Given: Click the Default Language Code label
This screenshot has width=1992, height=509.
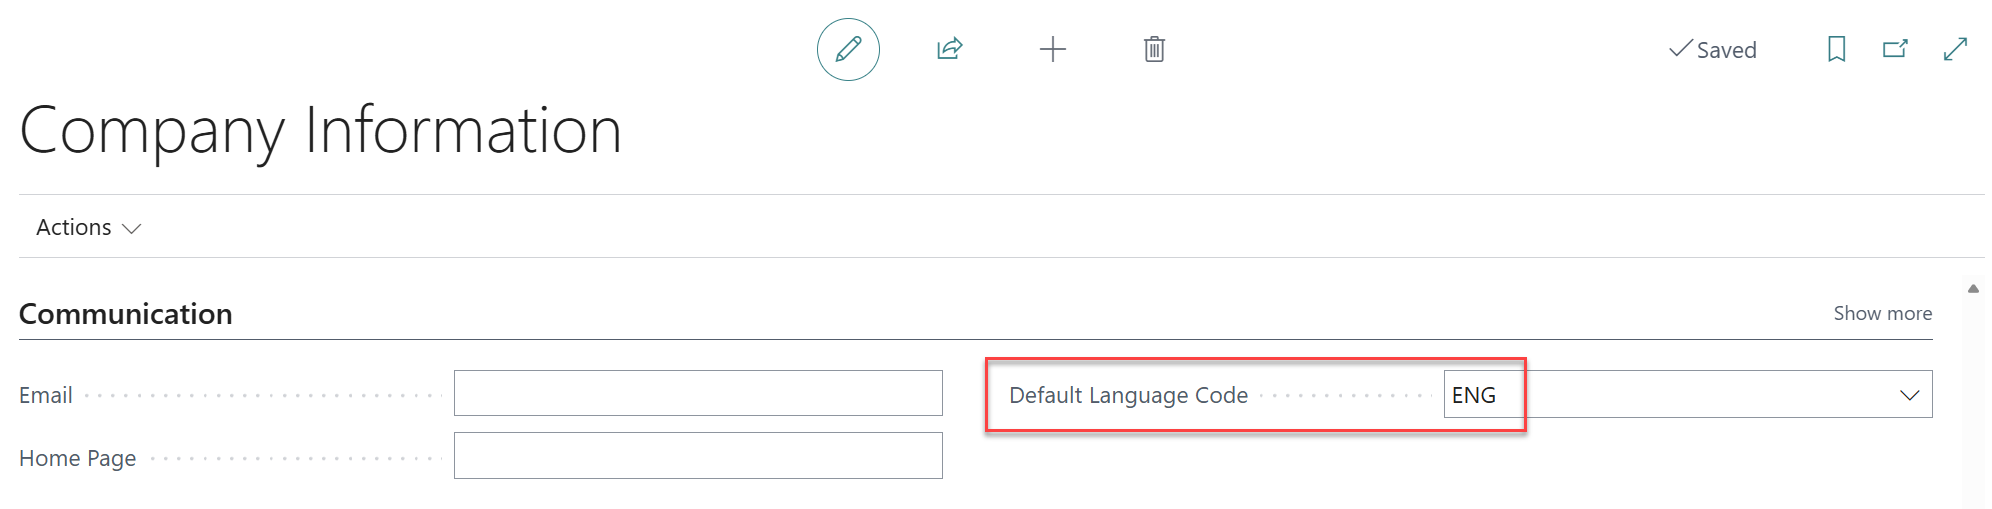Looking at the screenshot, I should pos(1128,395).
